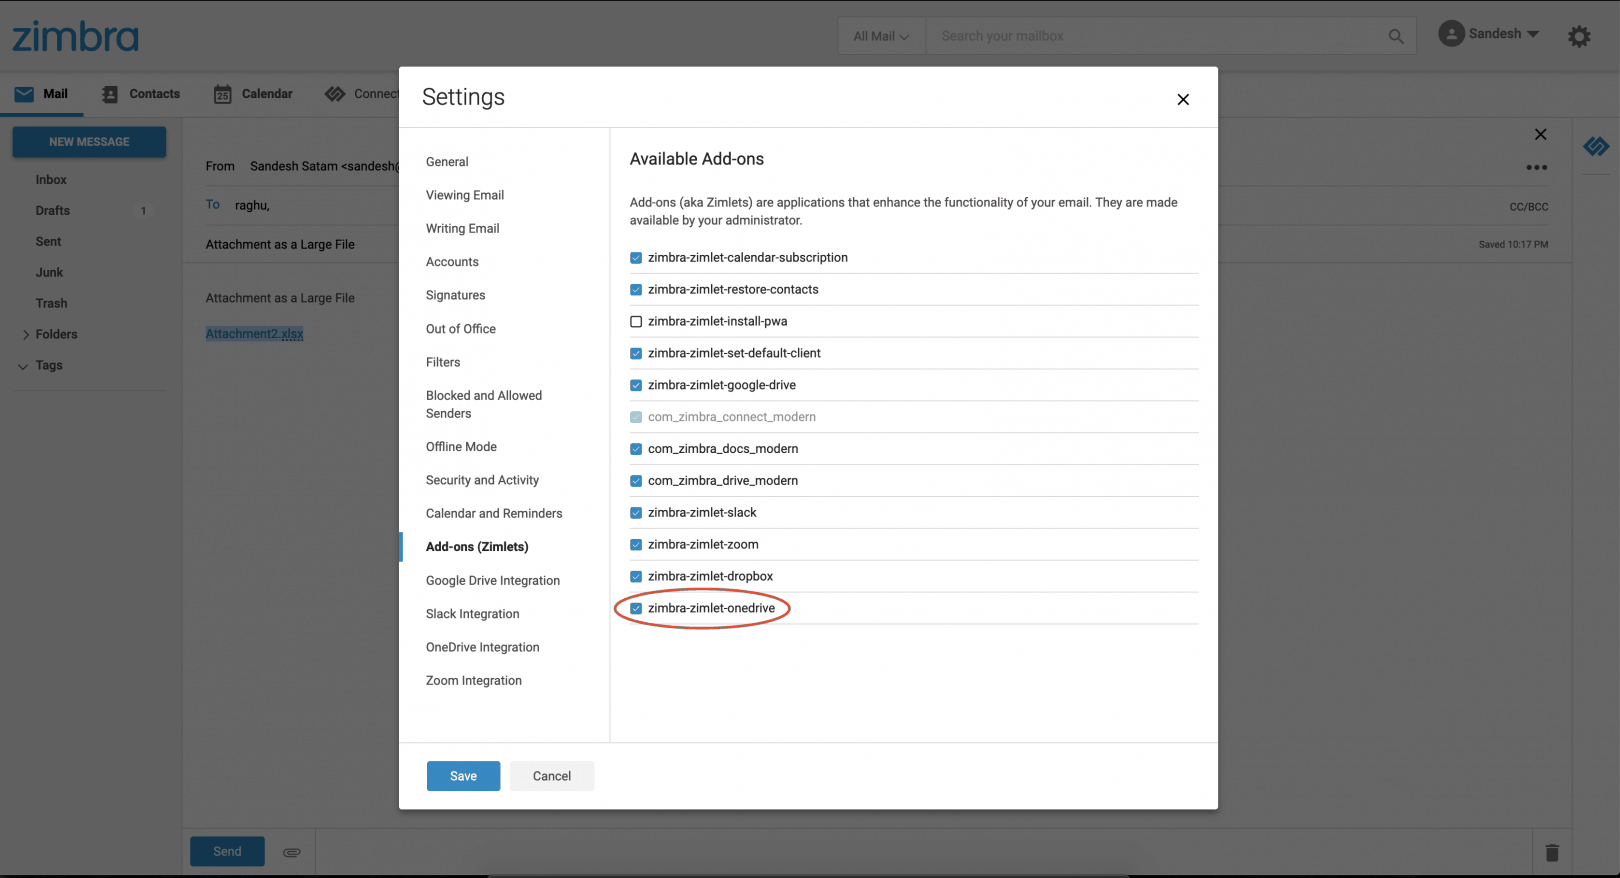Open Out of Office settings
The height and width of the screenshot is (878, 1620).
[x=461, y=329]
